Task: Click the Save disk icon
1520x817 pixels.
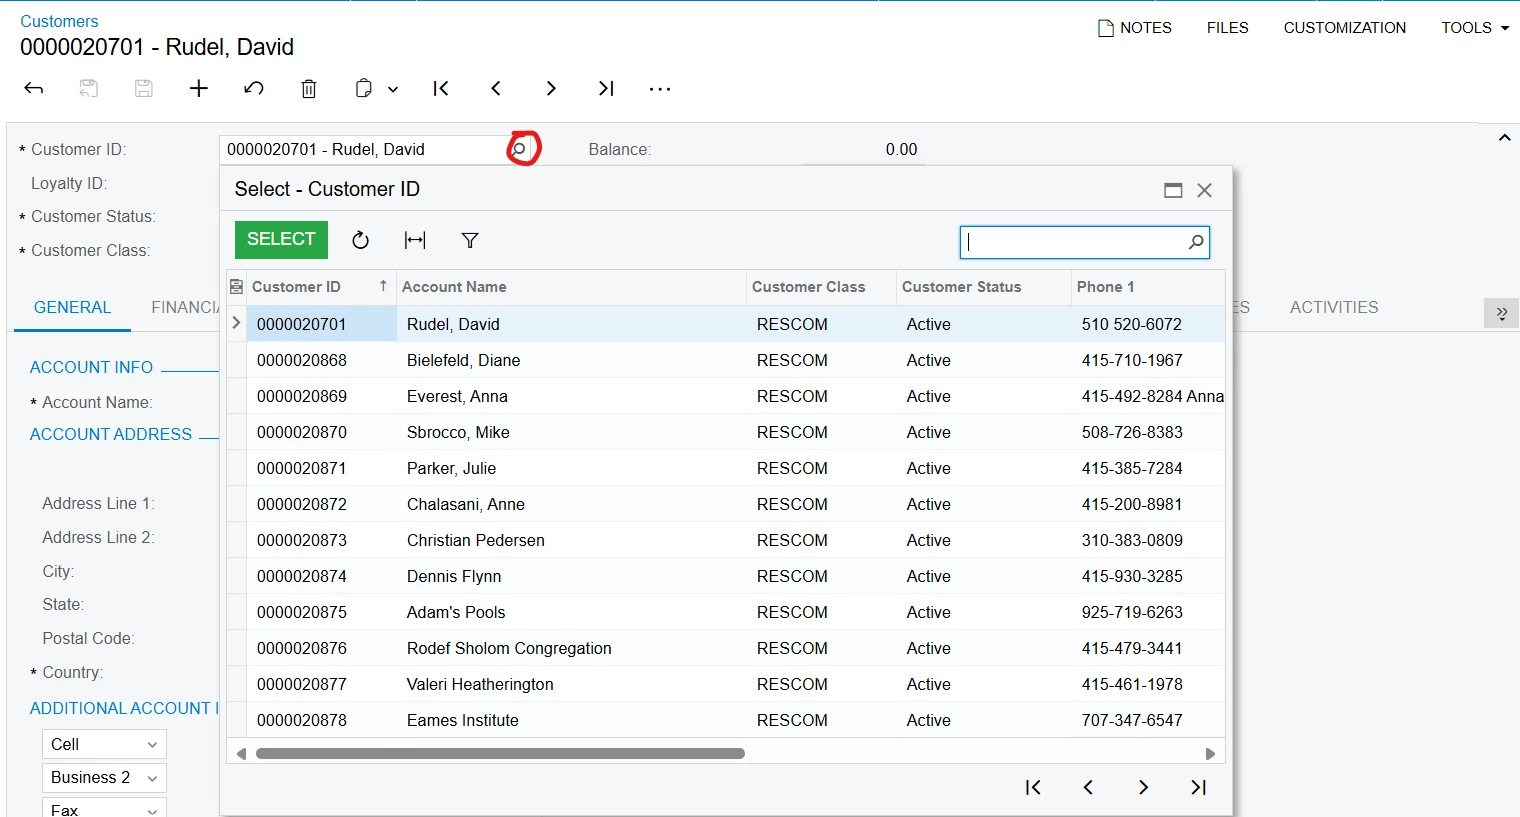Action: coord(144,89)
